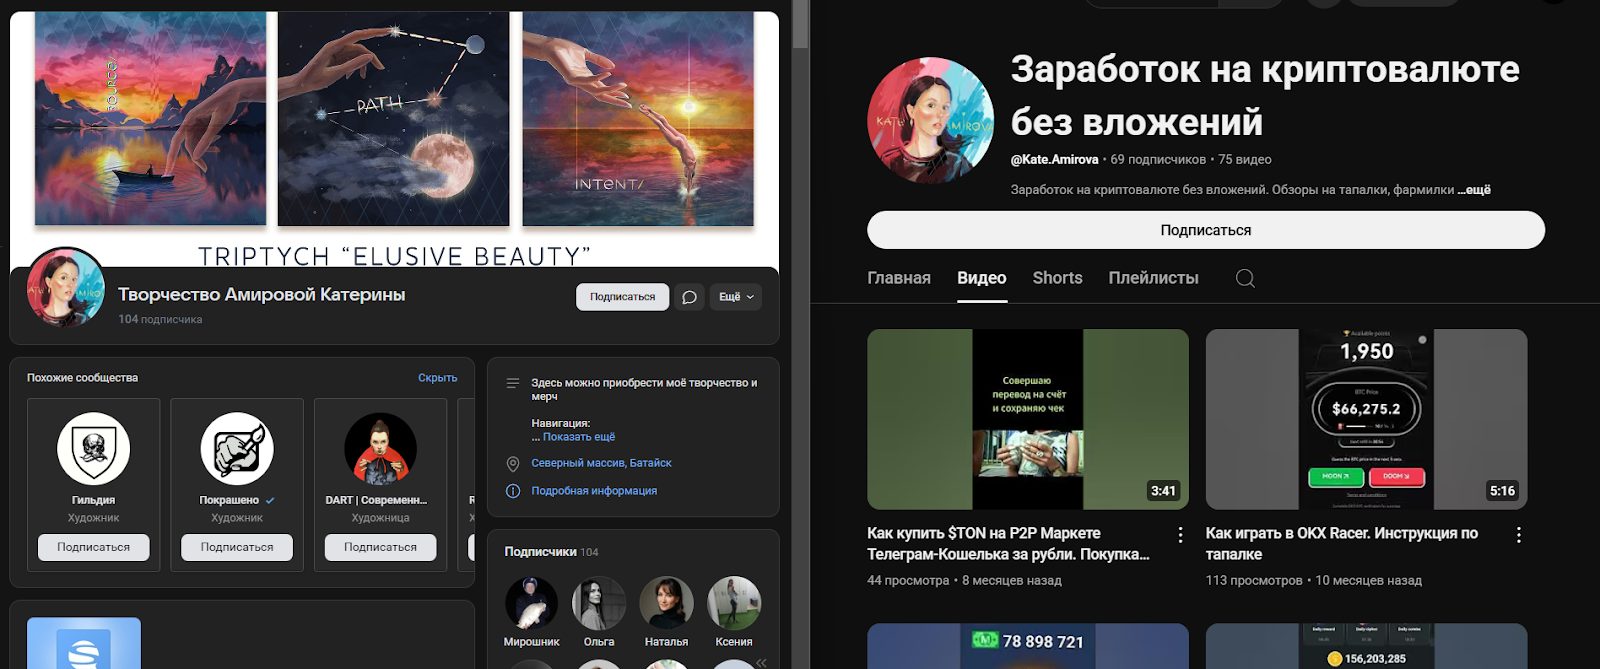Open the triptych "Elusive Beauty" cover image
This screenshot has width=1600, height=669.
394,140
